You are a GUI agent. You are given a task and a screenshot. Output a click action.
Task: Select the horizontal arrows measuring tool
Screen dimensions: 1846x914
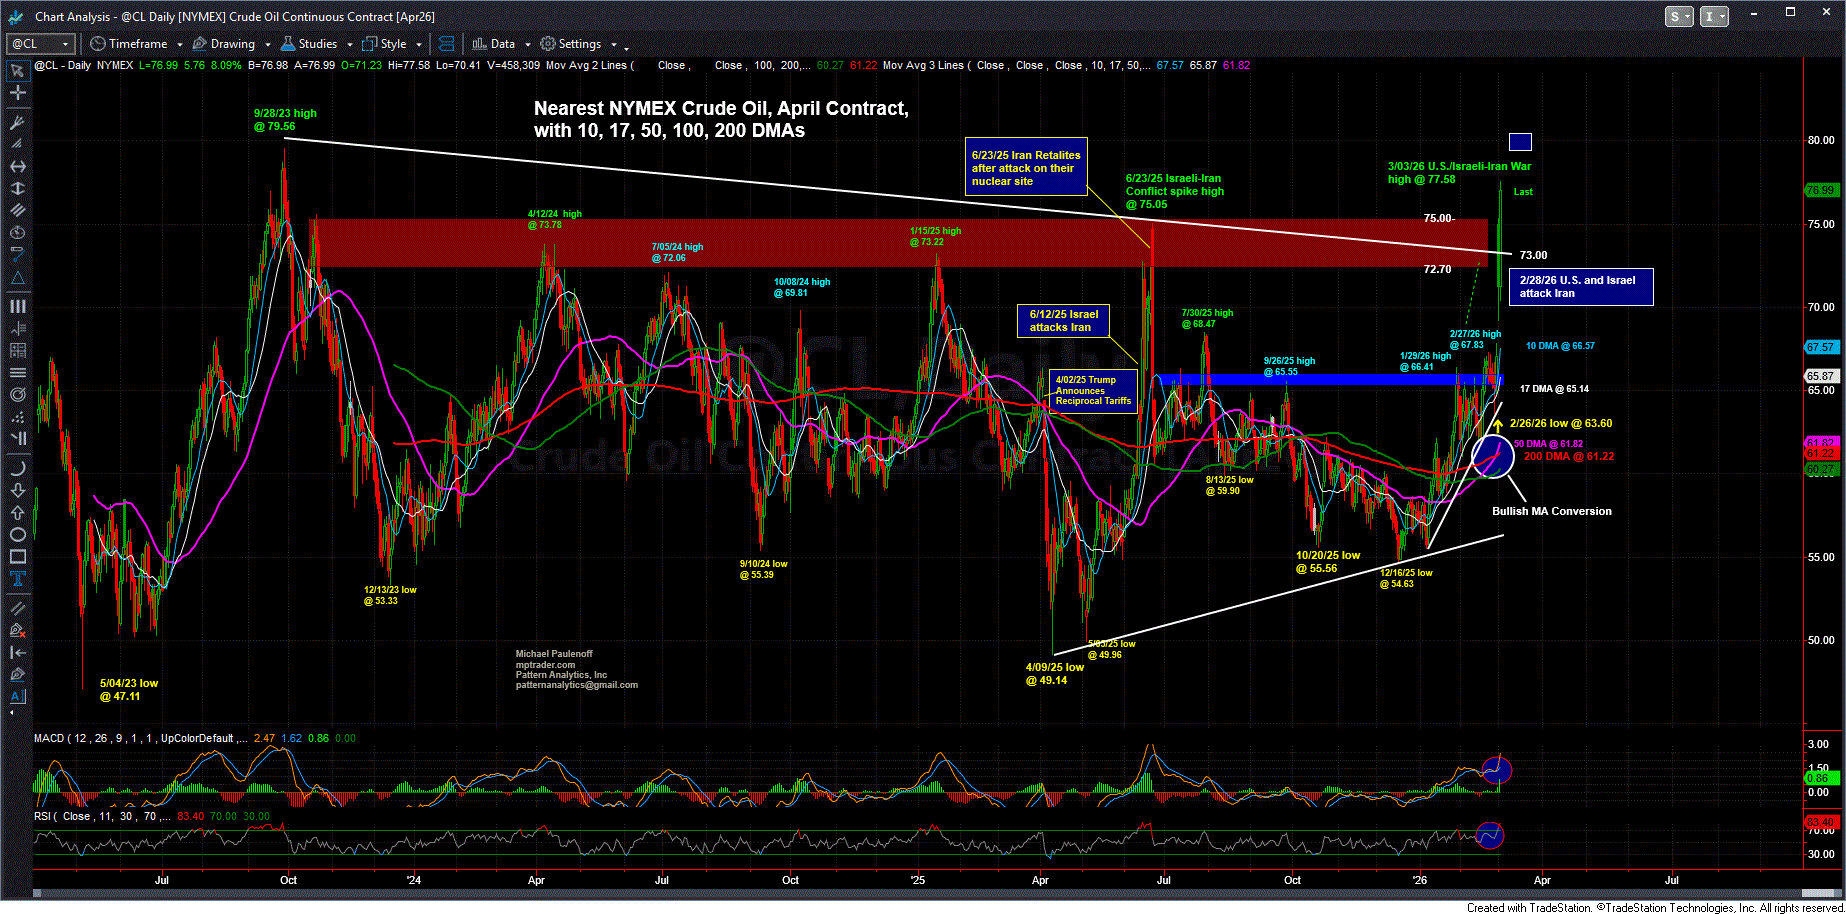[x=17, y=166]
